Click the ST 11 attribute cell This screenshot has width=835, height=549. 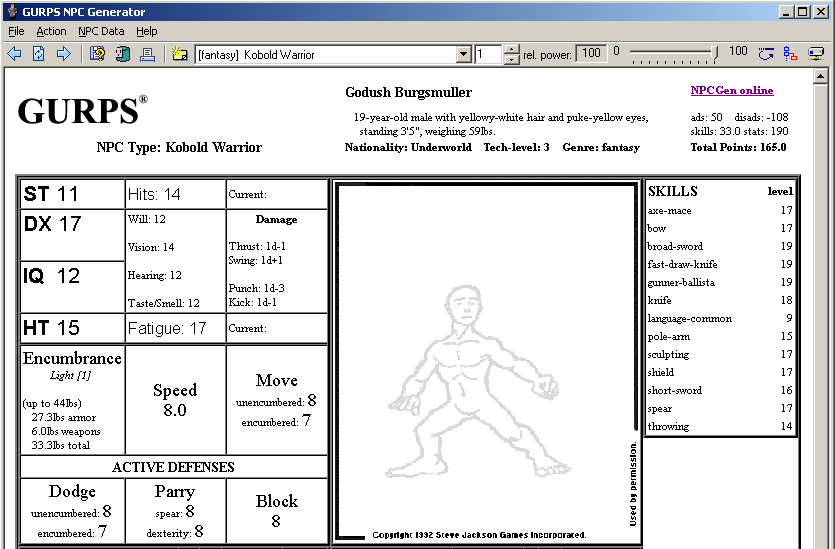pos(72,194)
